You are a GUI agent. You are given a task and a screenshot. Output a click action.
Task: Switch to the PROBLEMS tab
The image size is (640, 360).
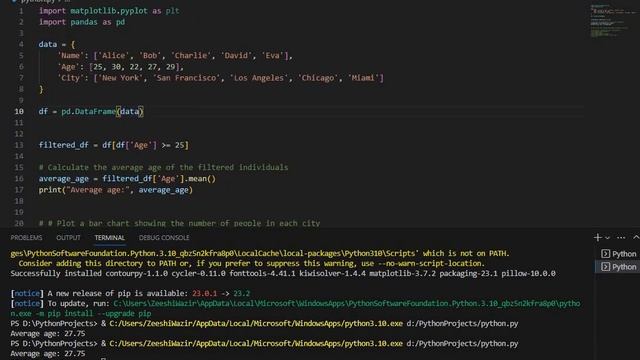coord(26,238)
